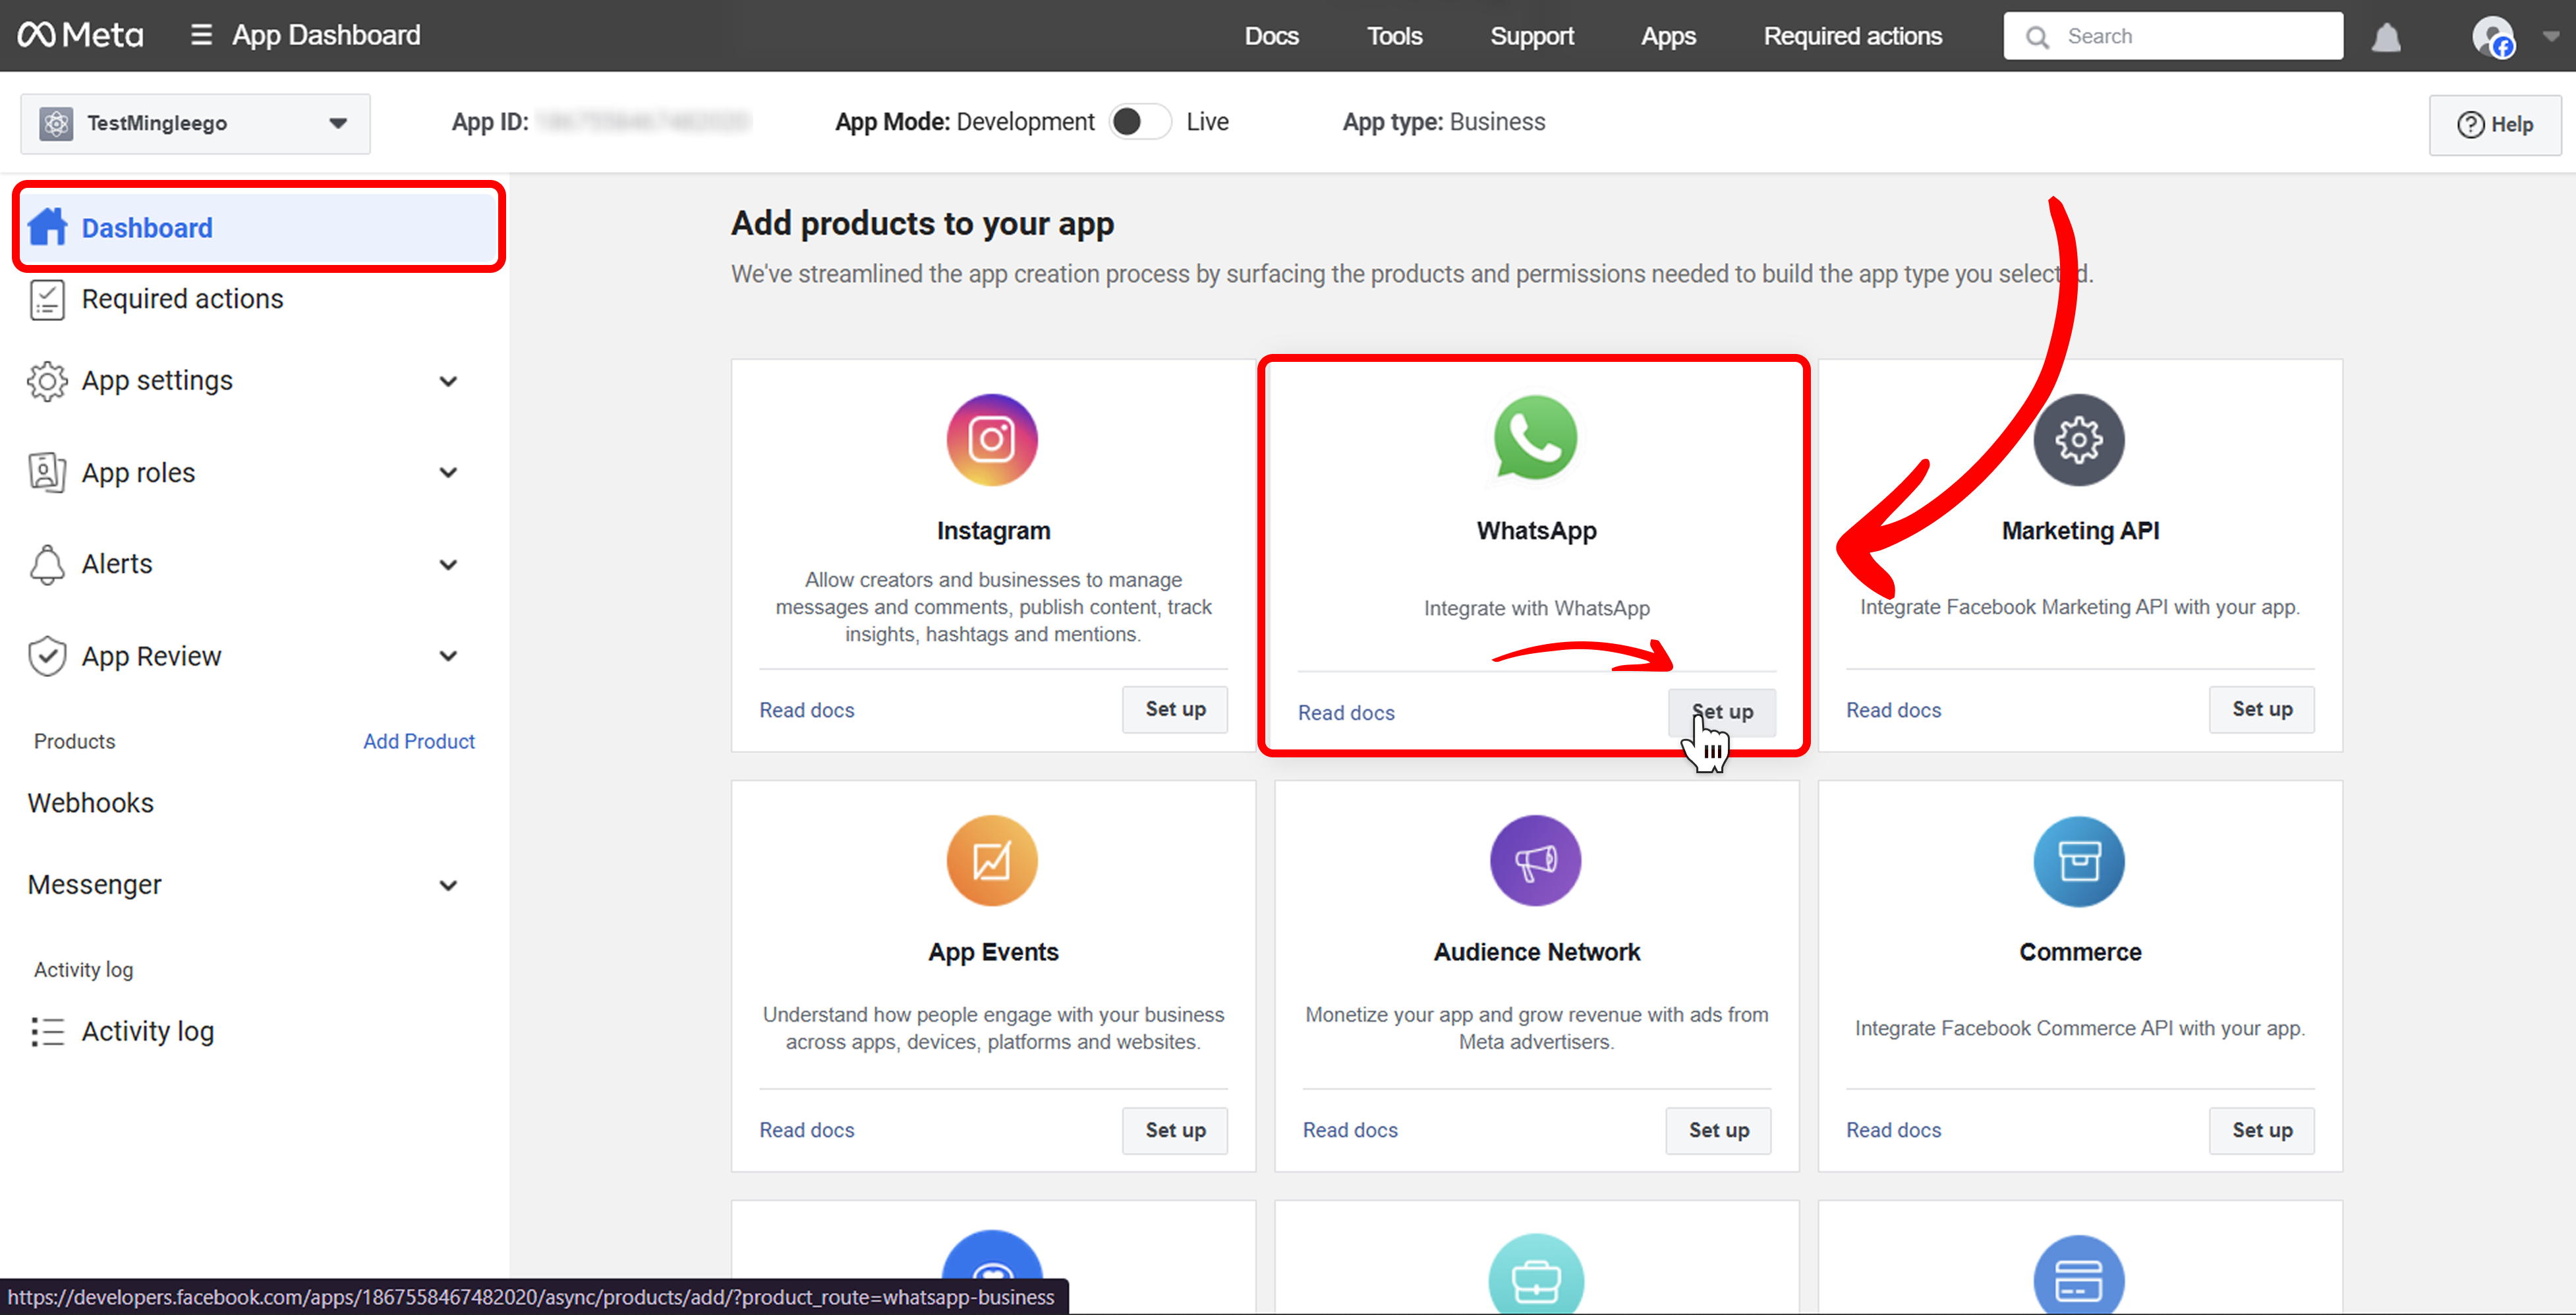Set up the App Events product

point(1175,1130)
